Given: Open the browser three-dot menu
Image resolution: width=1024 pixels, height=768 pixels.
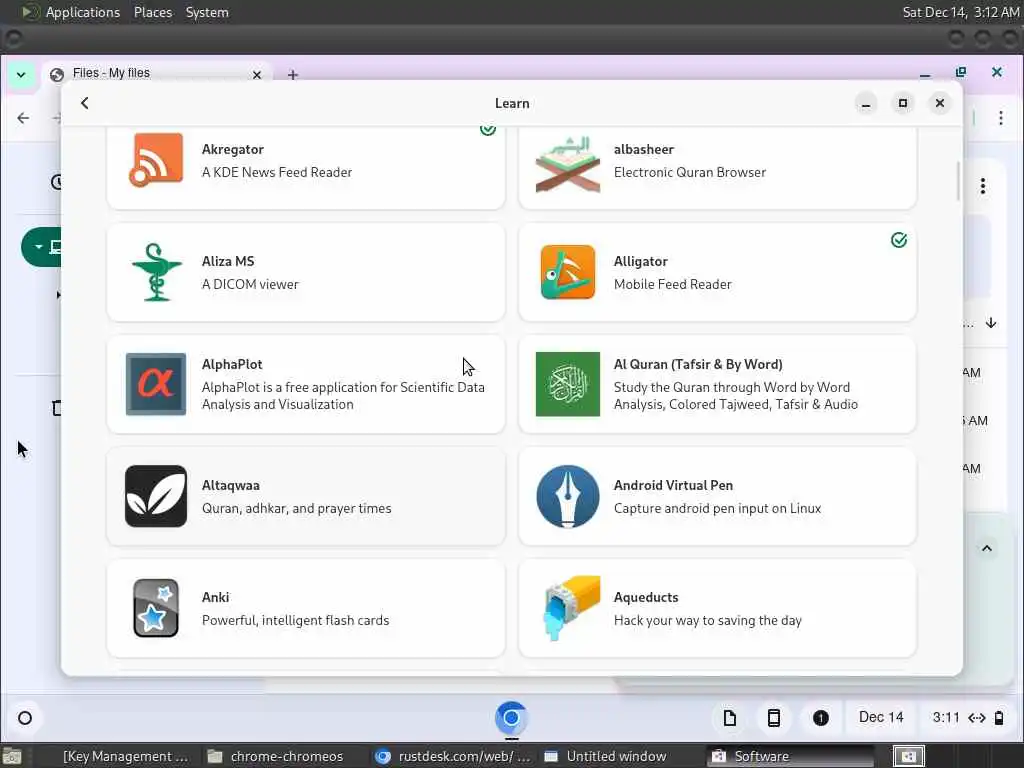Looking at the screenshot, I should [x=1000, y=118].
